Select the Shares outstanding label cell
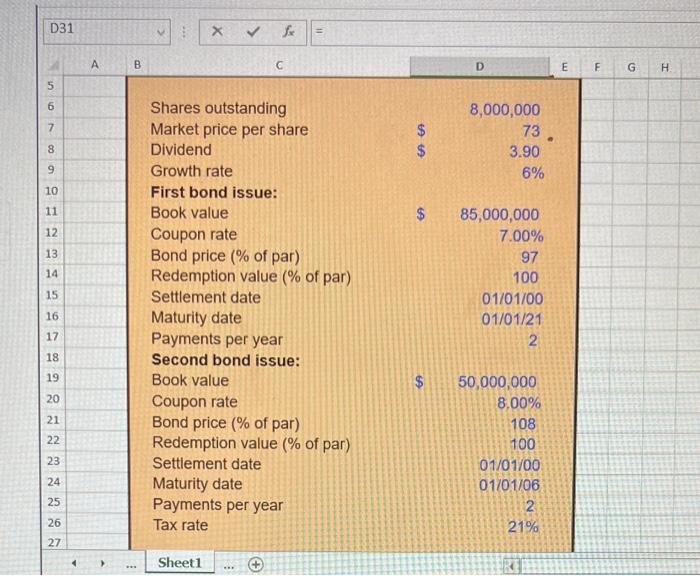 [218, 108]
